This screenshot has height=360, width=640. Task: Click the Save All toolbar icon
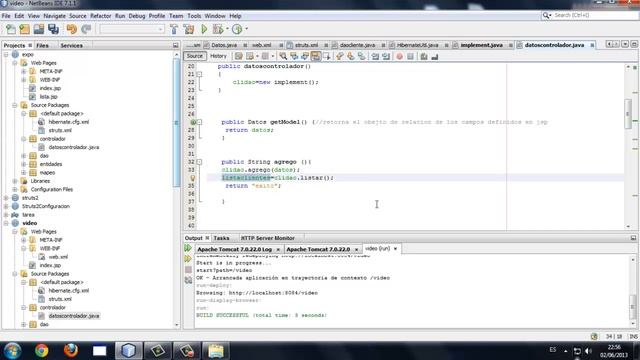(x=53, y=29)
